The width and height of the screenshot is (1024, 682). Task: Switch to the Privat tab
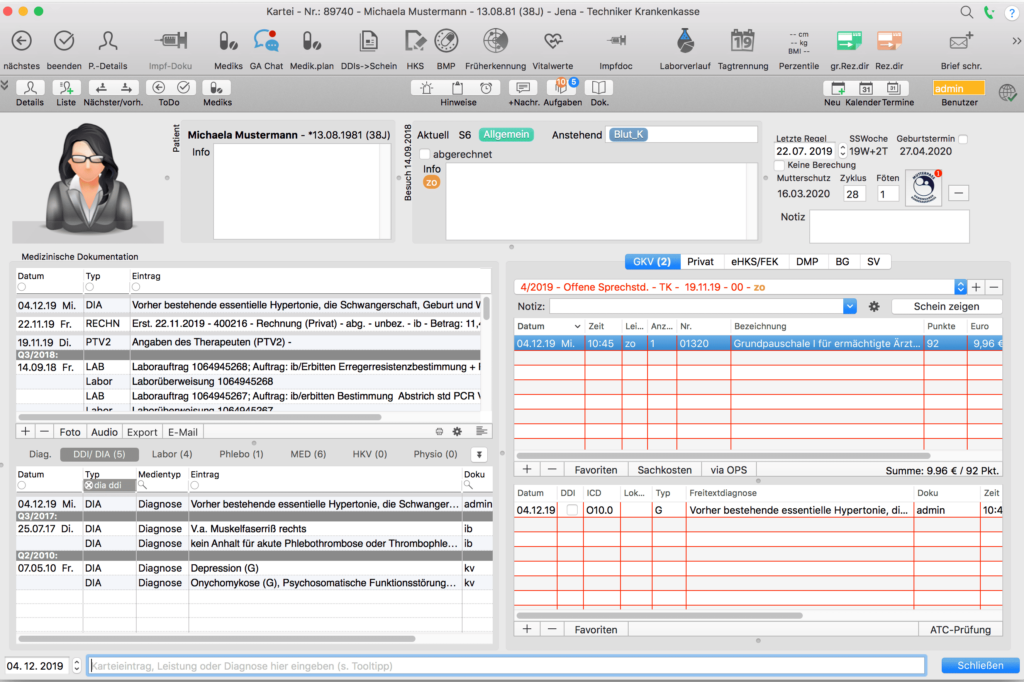(x=700, y=261)
